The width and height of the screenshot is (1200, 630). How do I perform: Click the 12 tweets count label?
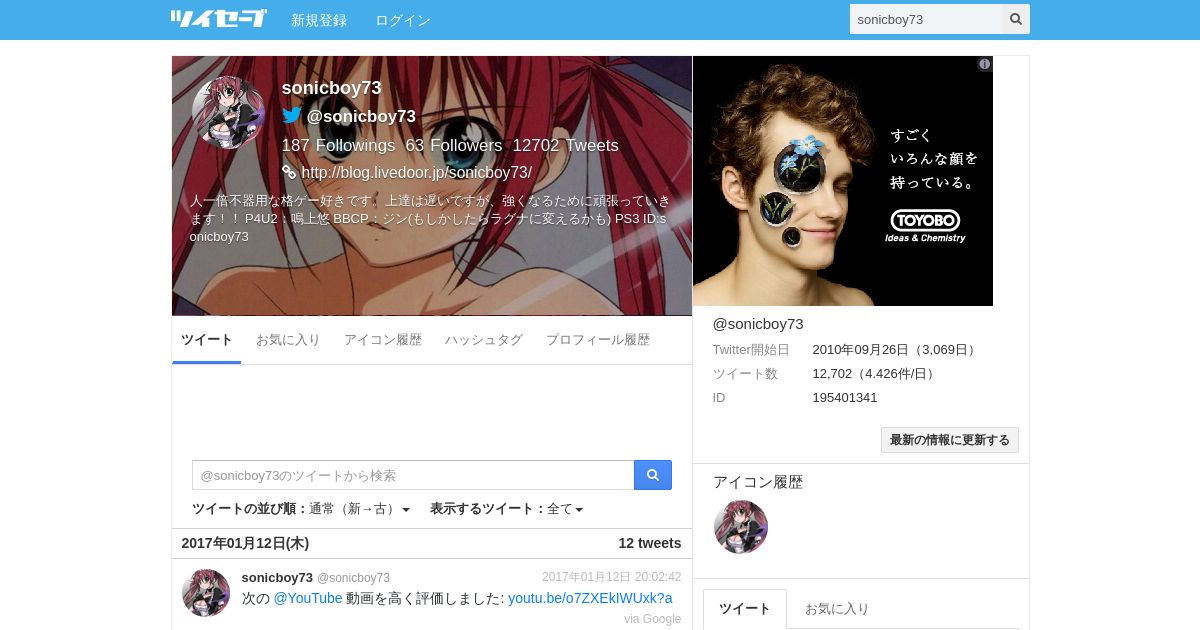coord(650,543)
